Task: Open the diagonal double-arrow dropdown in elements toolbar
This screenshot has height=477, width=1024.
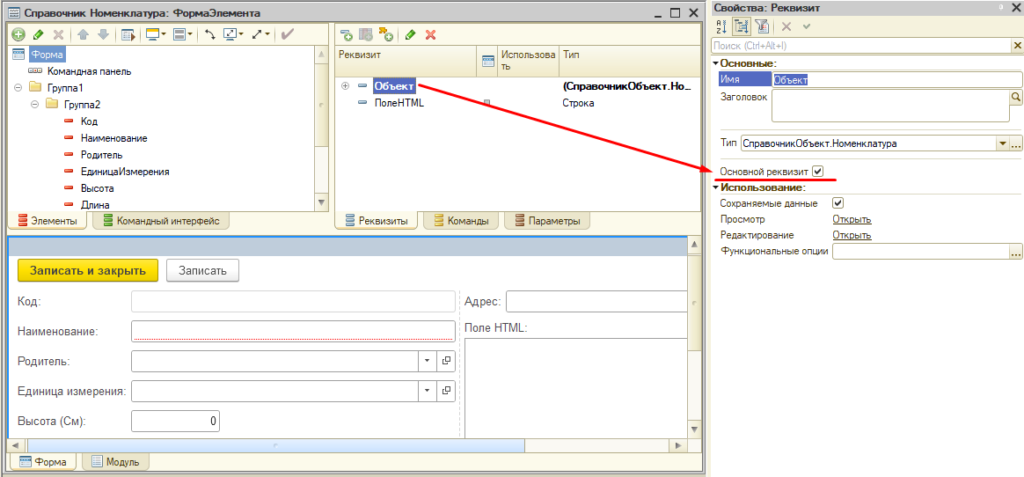Action: (x=260, y=35)
